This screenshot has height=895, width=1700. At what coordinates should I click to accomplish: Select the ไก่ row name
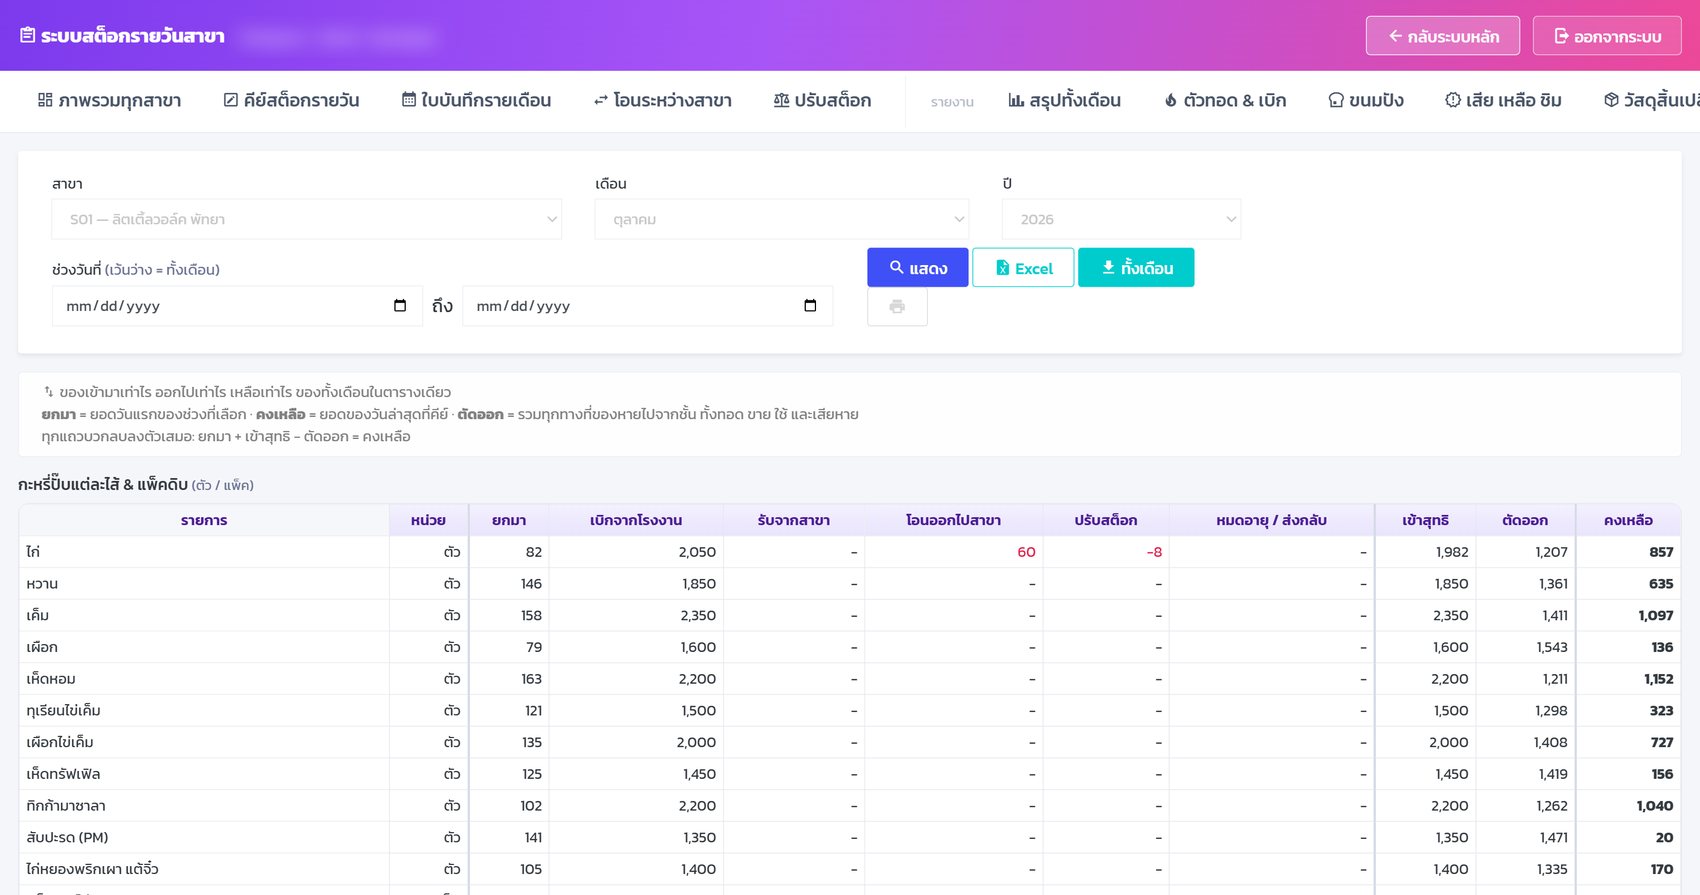click(33, 552)
